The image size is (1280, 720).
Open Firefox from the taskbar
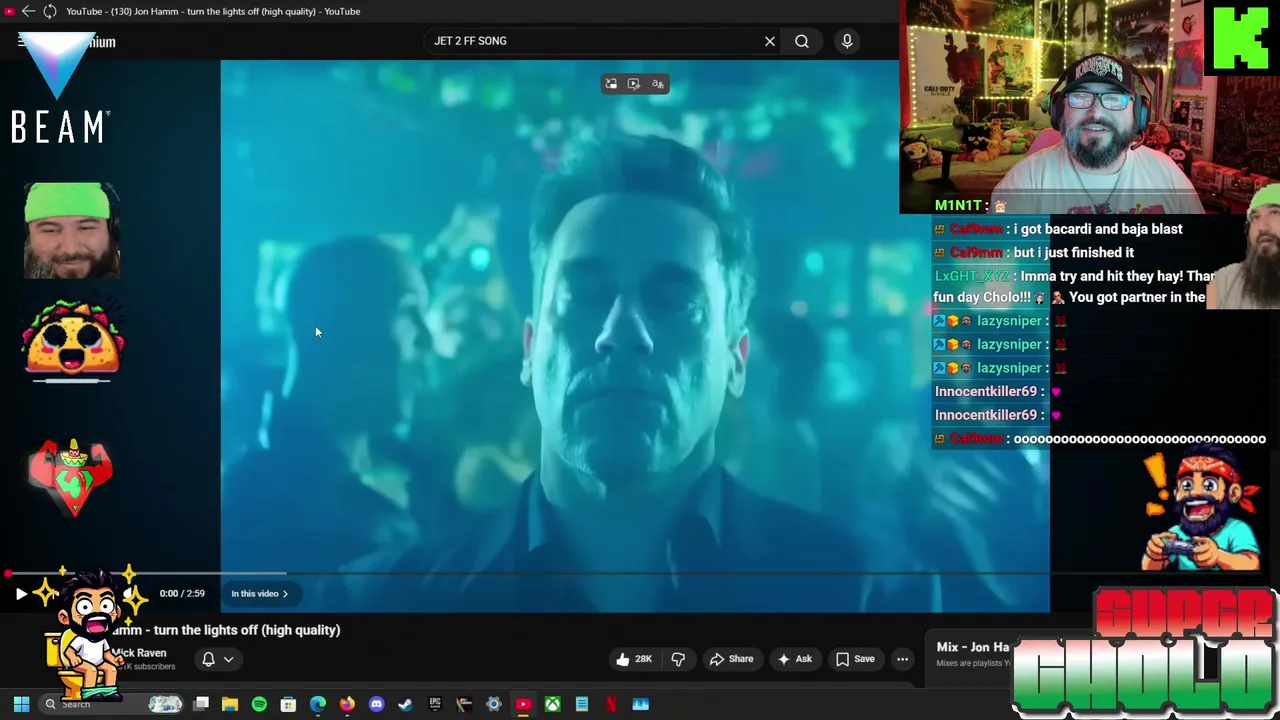click(347, 704)
